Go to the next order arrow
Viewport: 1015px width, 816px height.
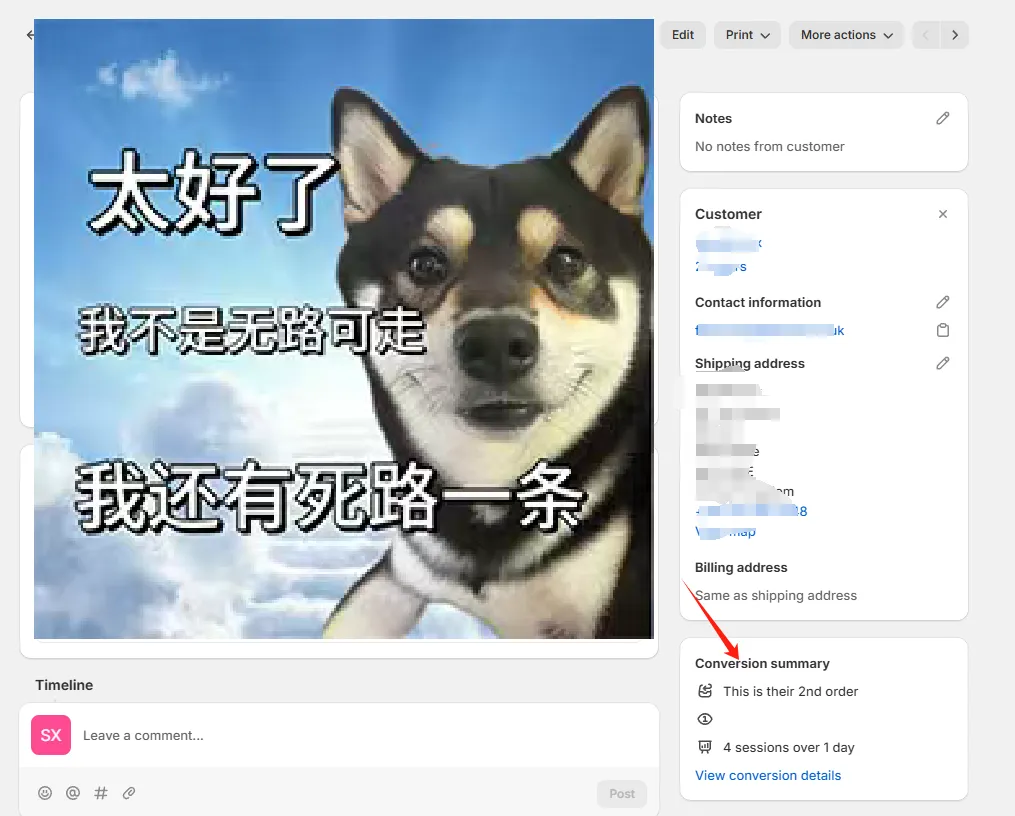click(955, 35)
